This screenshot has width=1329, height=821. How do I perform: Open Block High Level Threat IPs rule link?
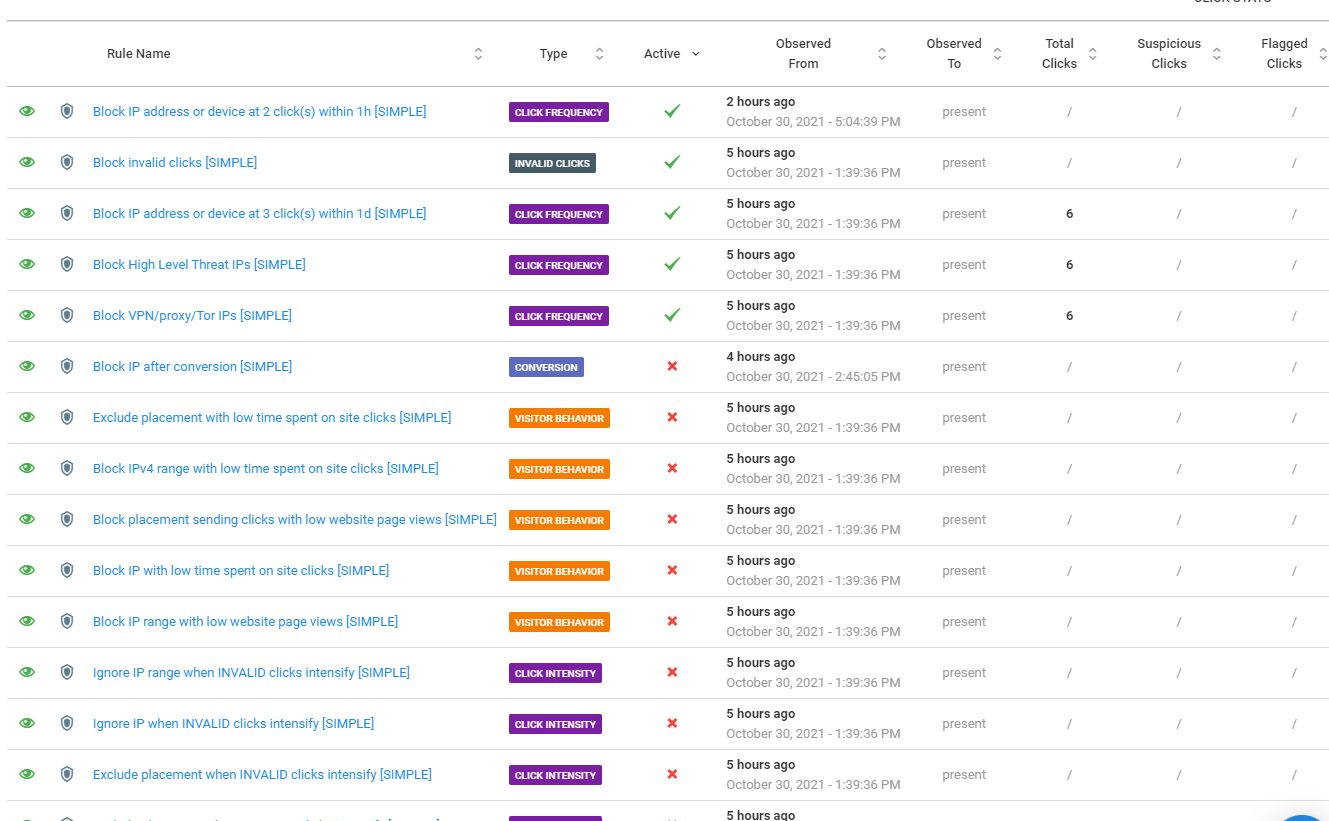[199, 265]
